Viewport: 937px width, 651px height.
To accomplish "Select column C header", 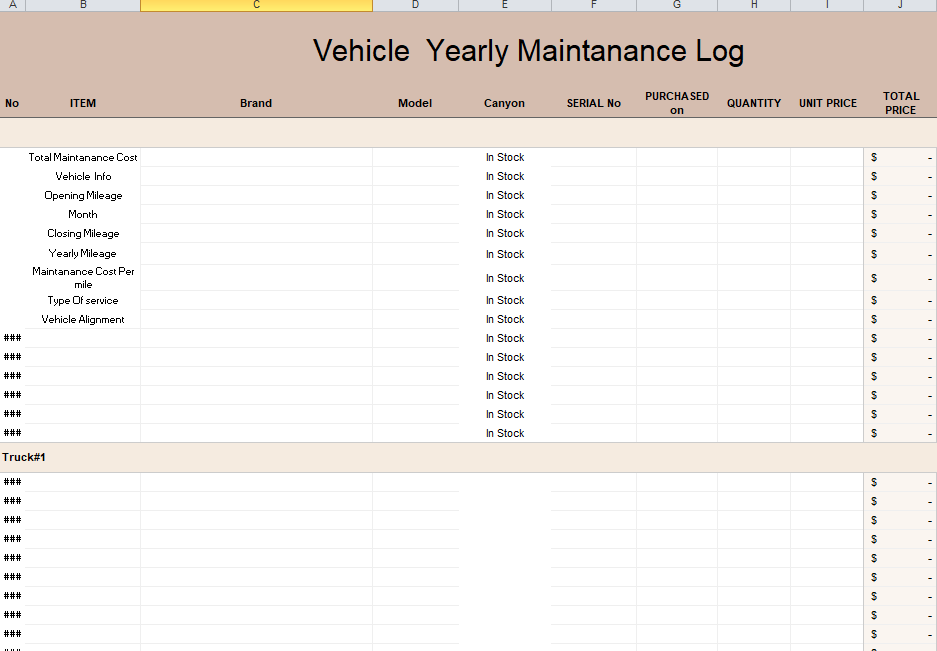I will [256, 5].
